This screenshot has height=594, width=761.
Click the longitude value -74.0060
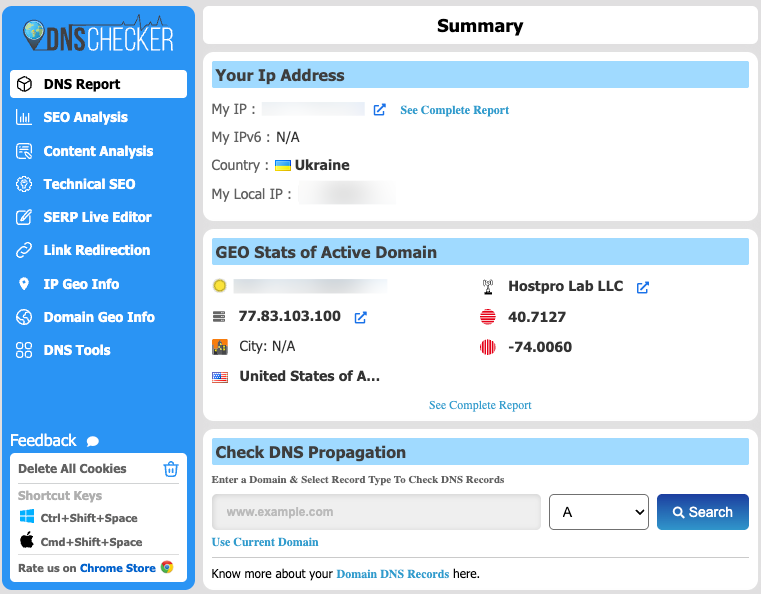click(x=540, y=347)
